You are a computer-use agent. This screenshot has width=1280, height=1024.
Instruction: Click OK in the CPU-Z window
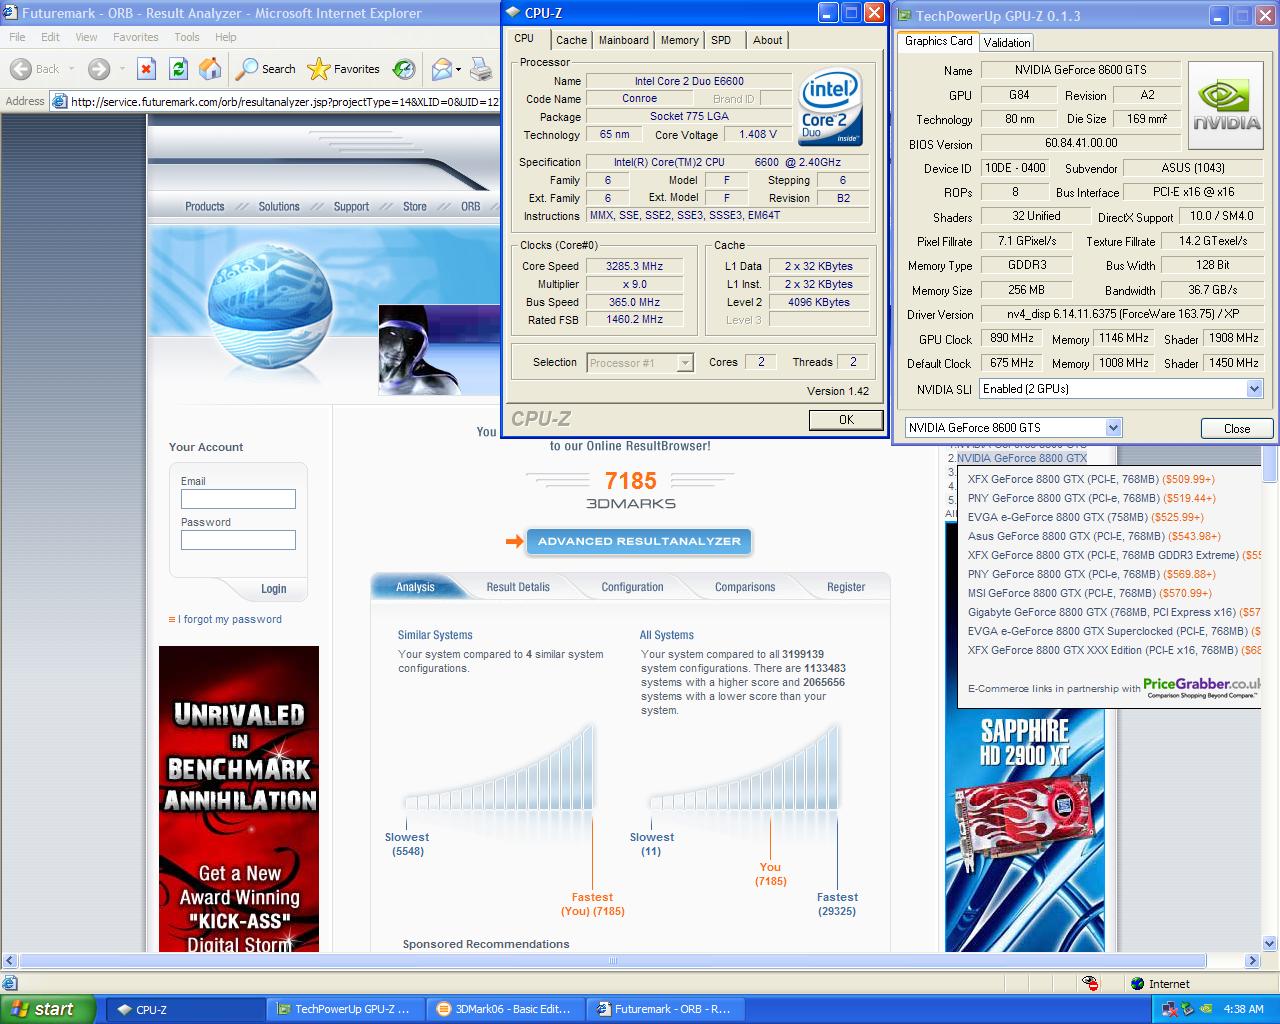click(846, 420)
